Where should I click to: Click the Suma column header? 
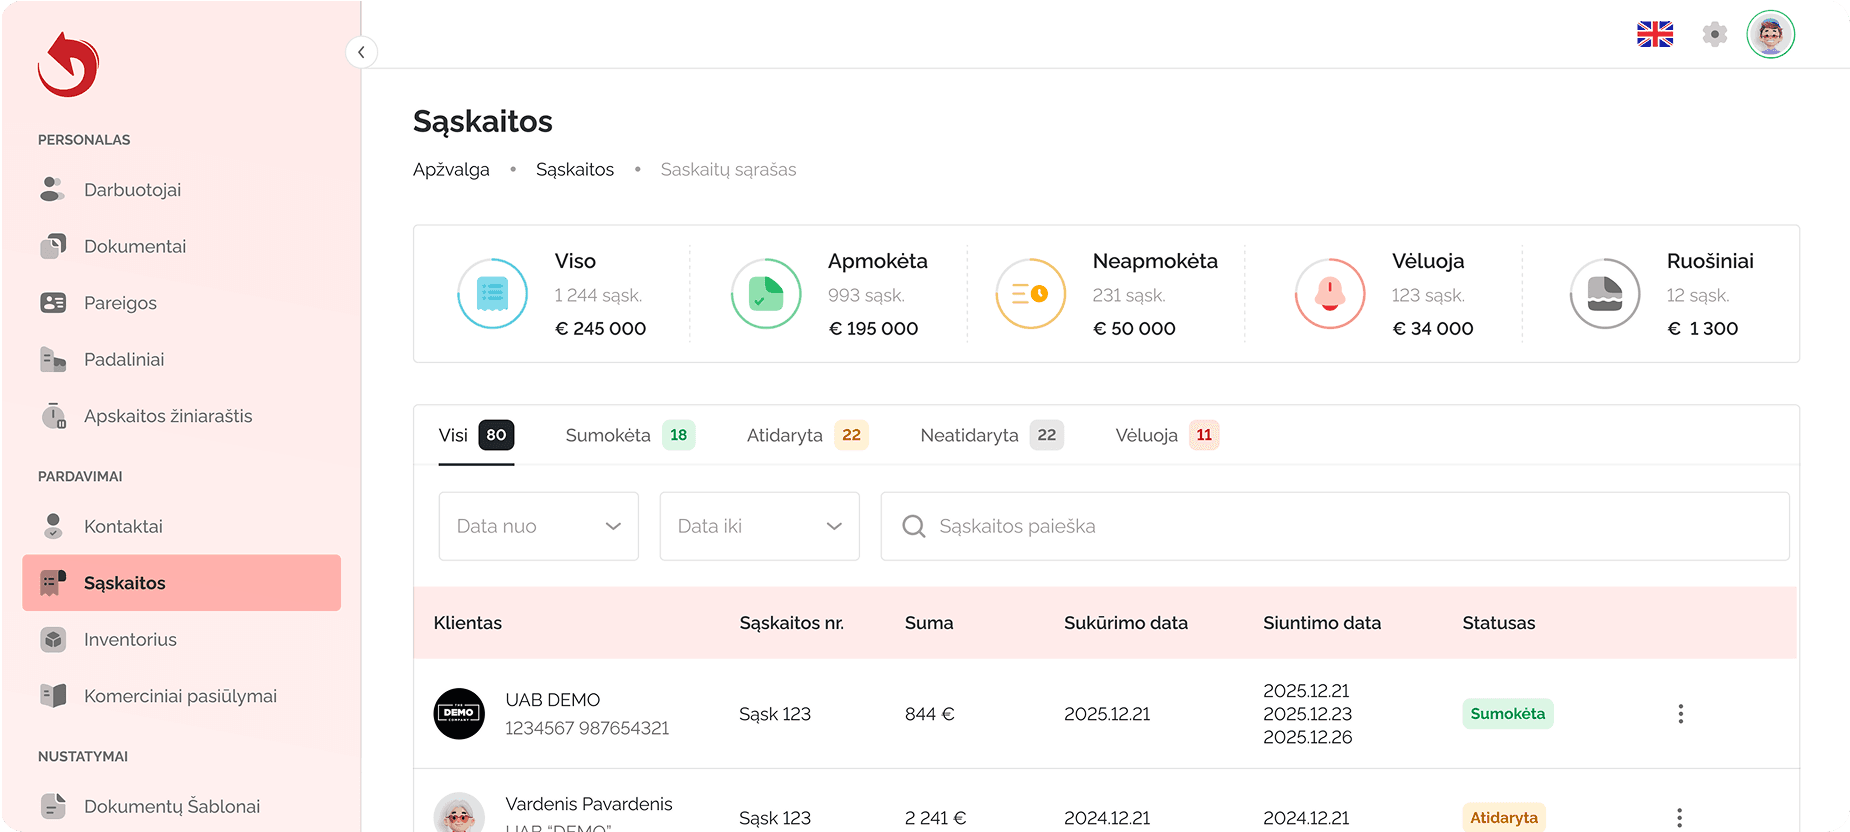[929, 623]
